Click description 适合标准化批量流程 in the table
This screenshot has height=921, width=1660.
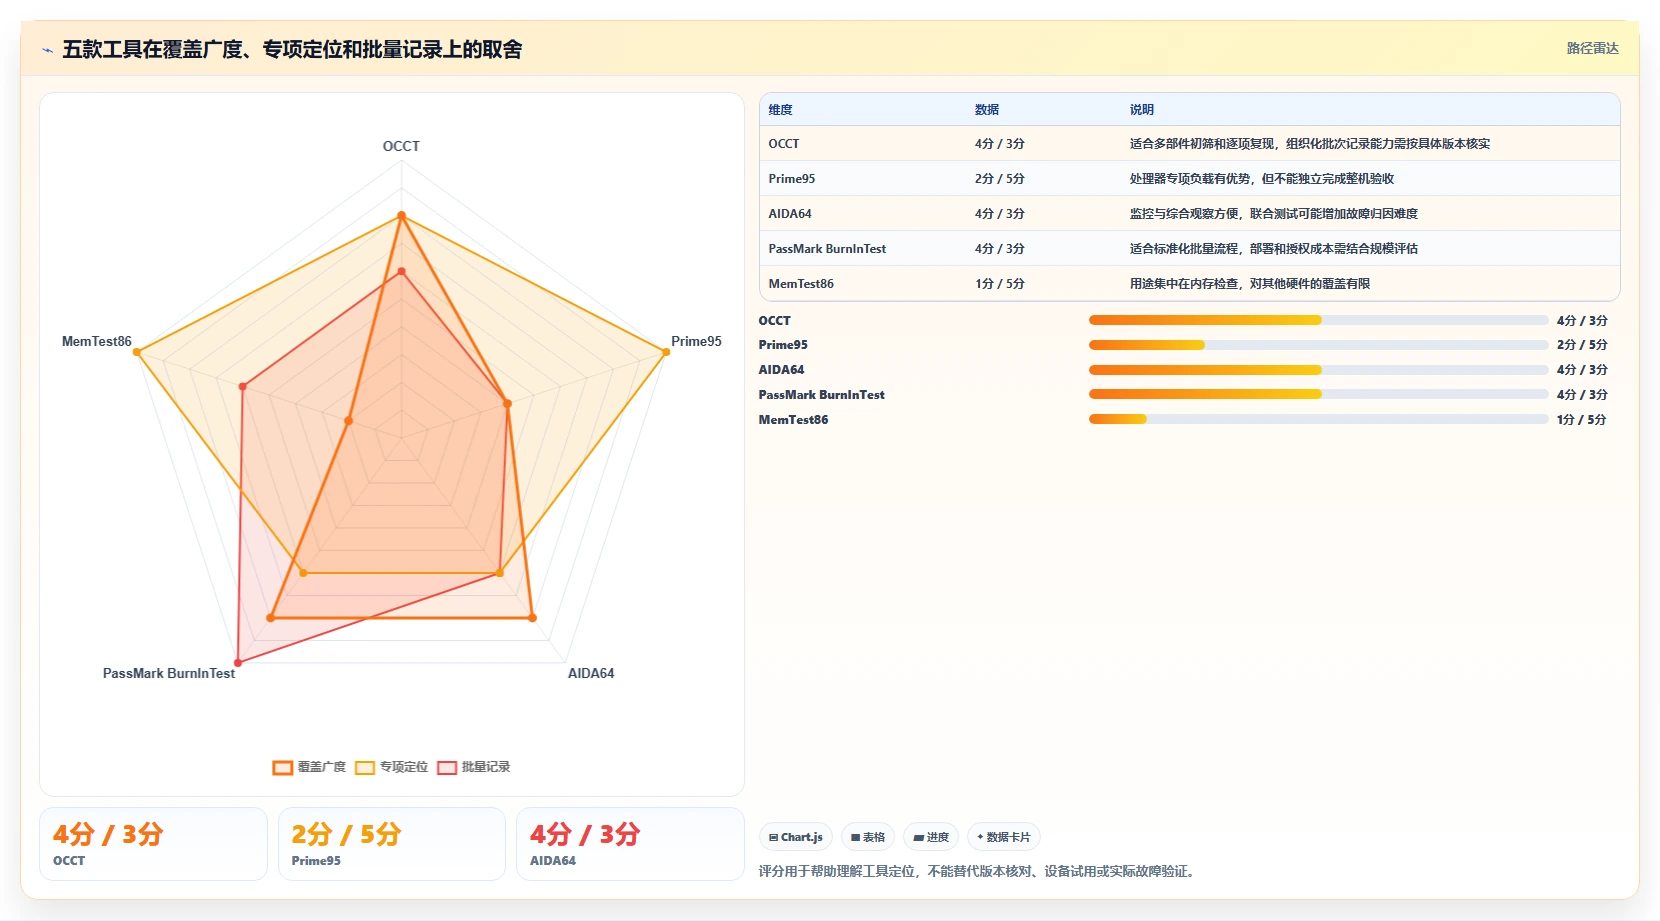(1274, 249)
